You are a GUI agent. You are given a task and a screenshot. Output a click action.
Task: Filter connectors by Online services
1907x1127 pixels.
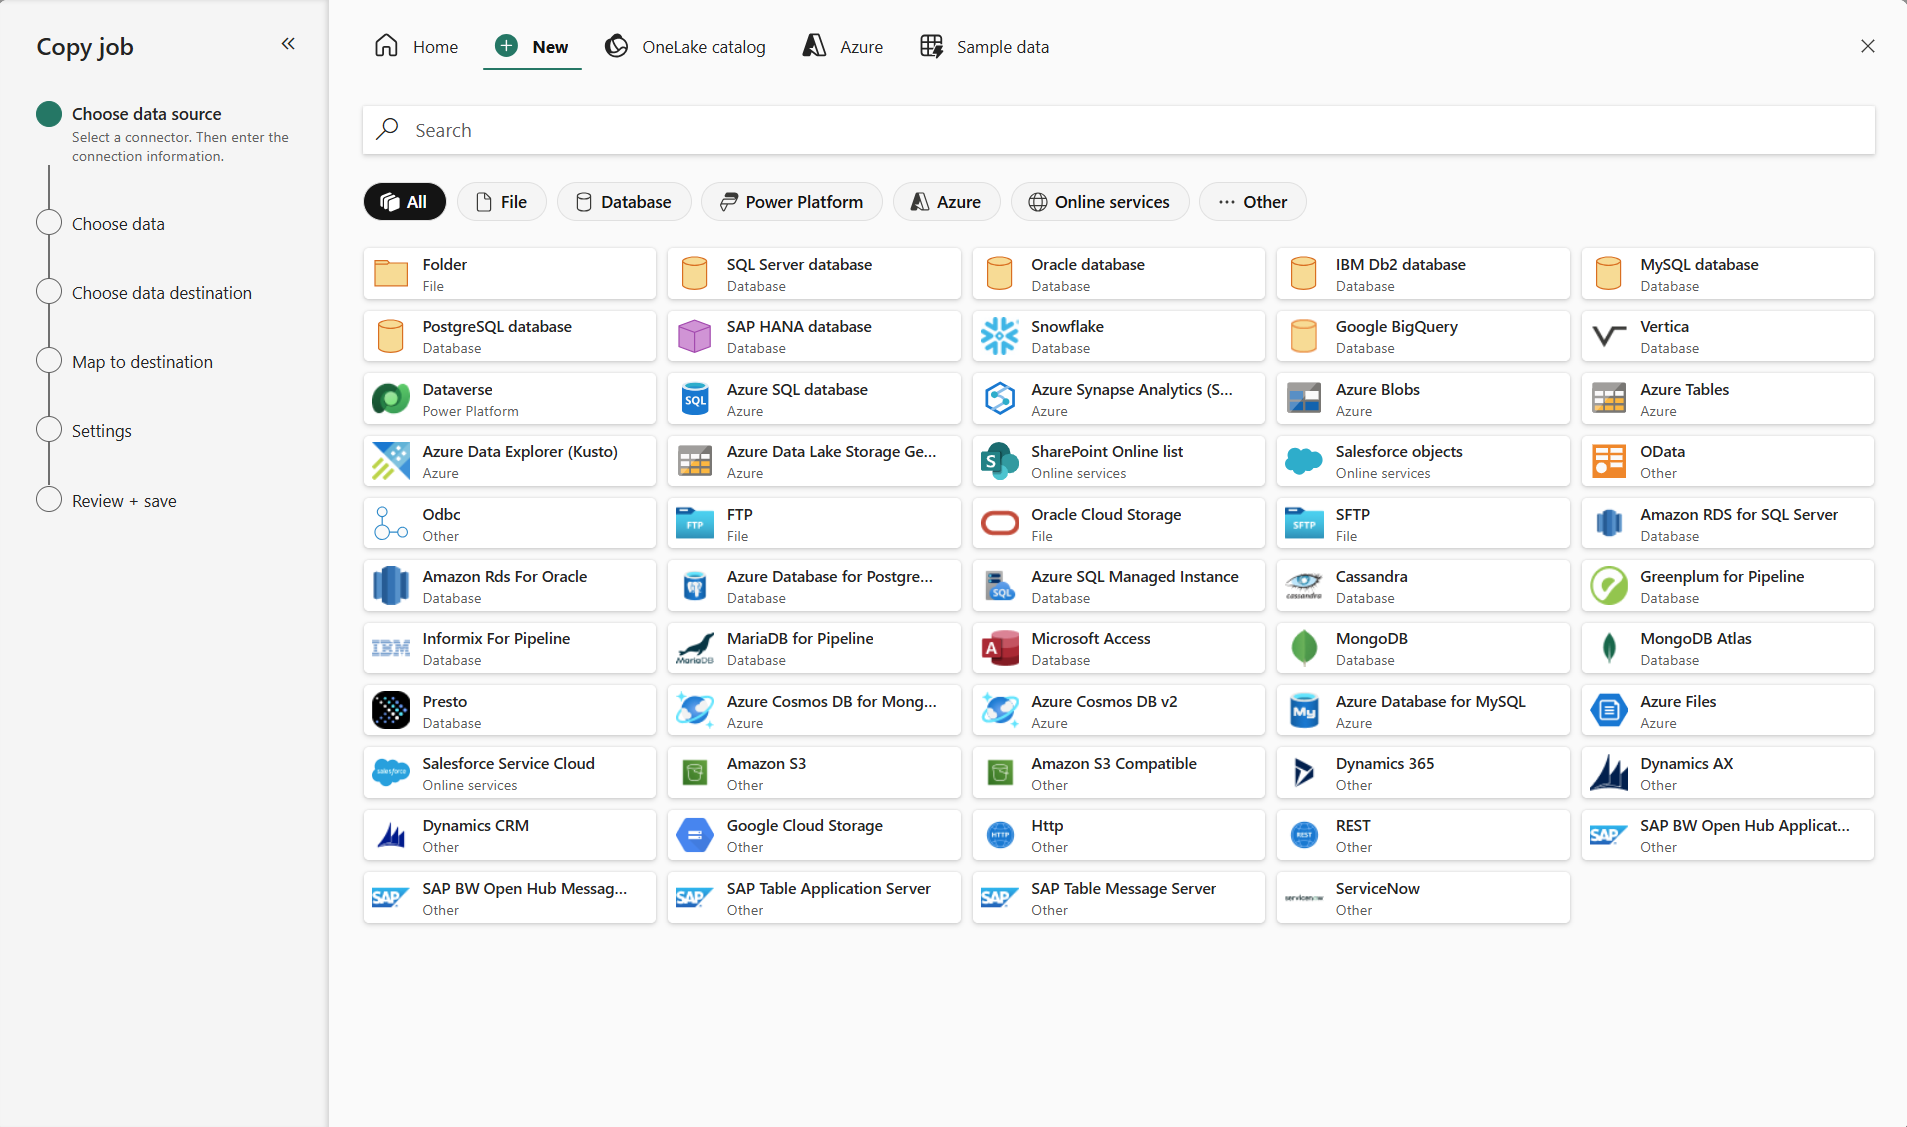pyautogui.click(x=1099, y=202)
